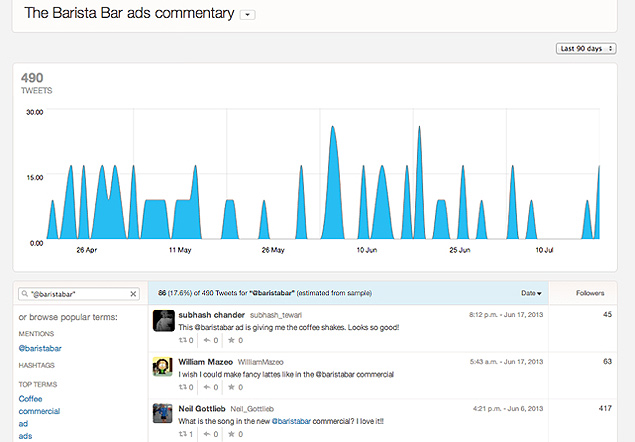The height and width of the screenshot is (442, 635).
Task: Retweet subhash chander's tweet
Action: click(x=186, y=340)
